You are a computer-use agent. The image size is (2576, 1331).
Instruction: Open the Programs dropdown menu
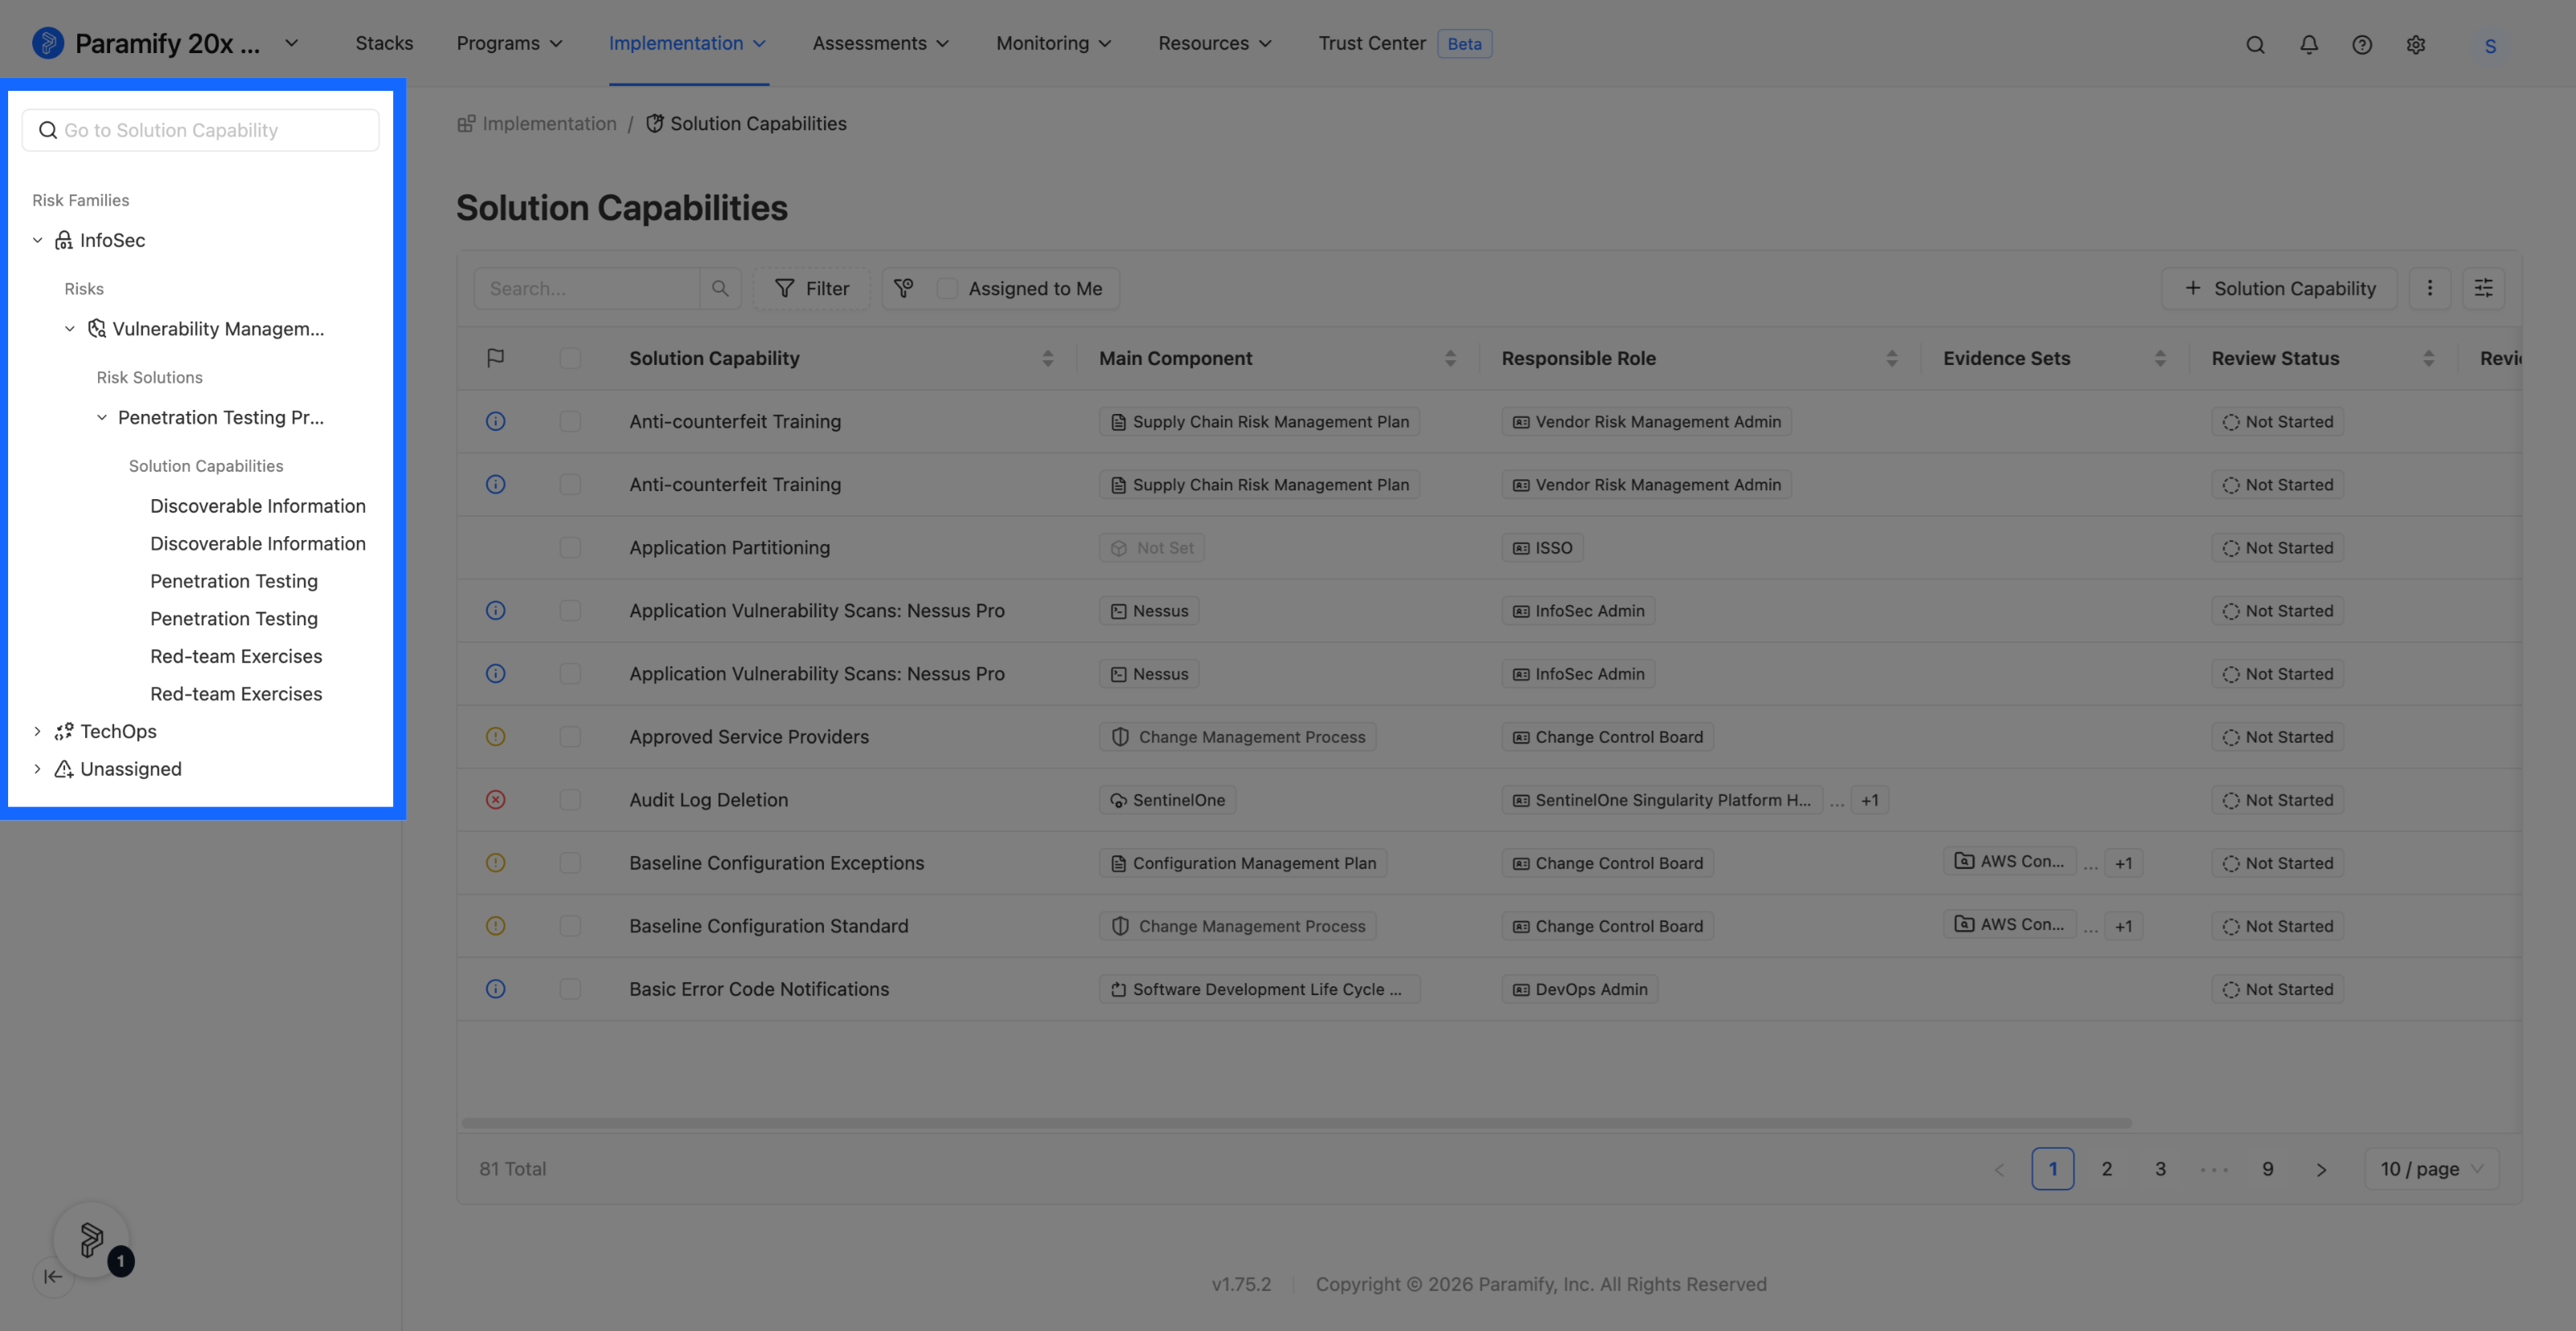(509, 43)
